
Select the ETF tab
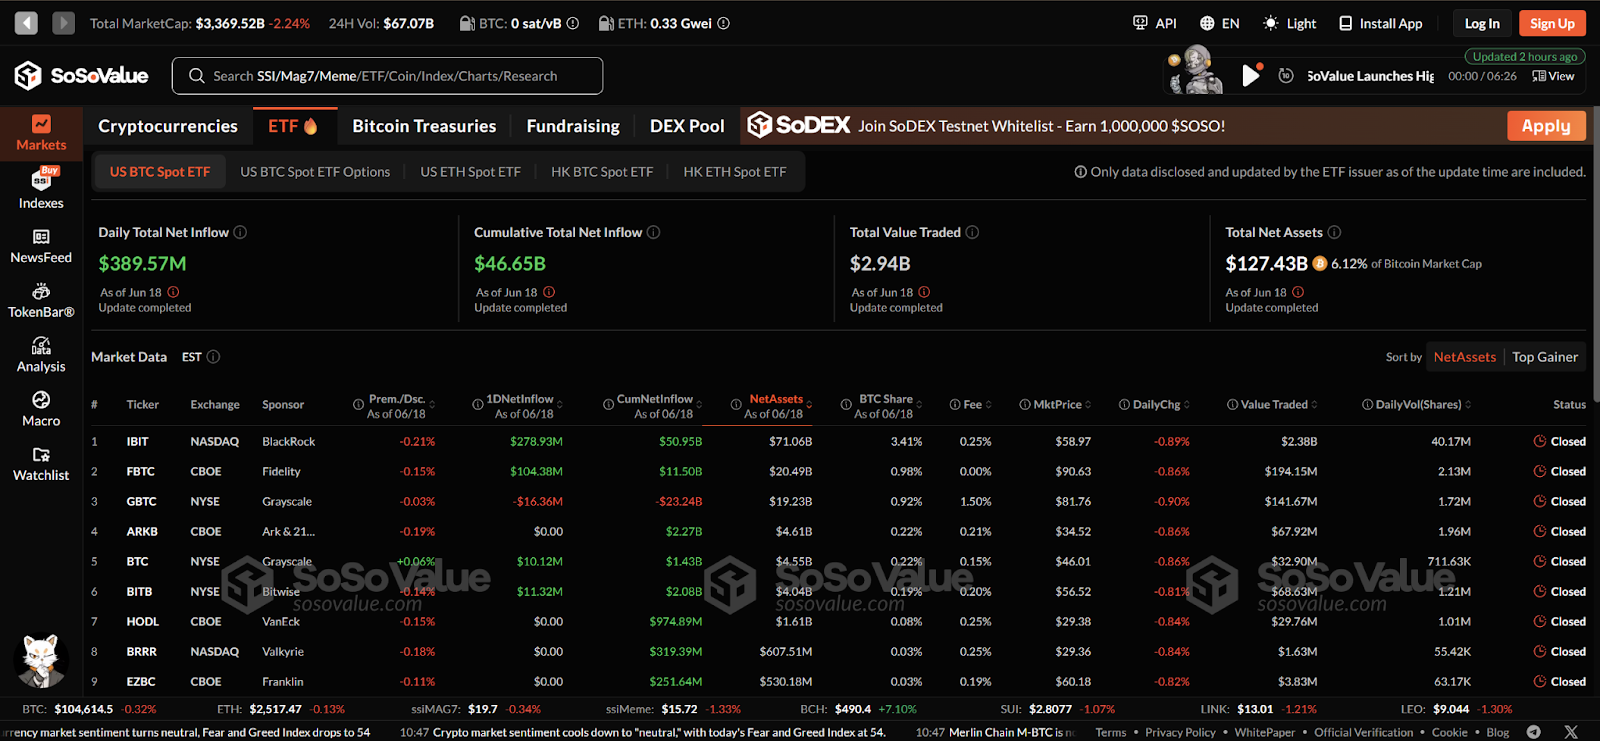[293, 126]
